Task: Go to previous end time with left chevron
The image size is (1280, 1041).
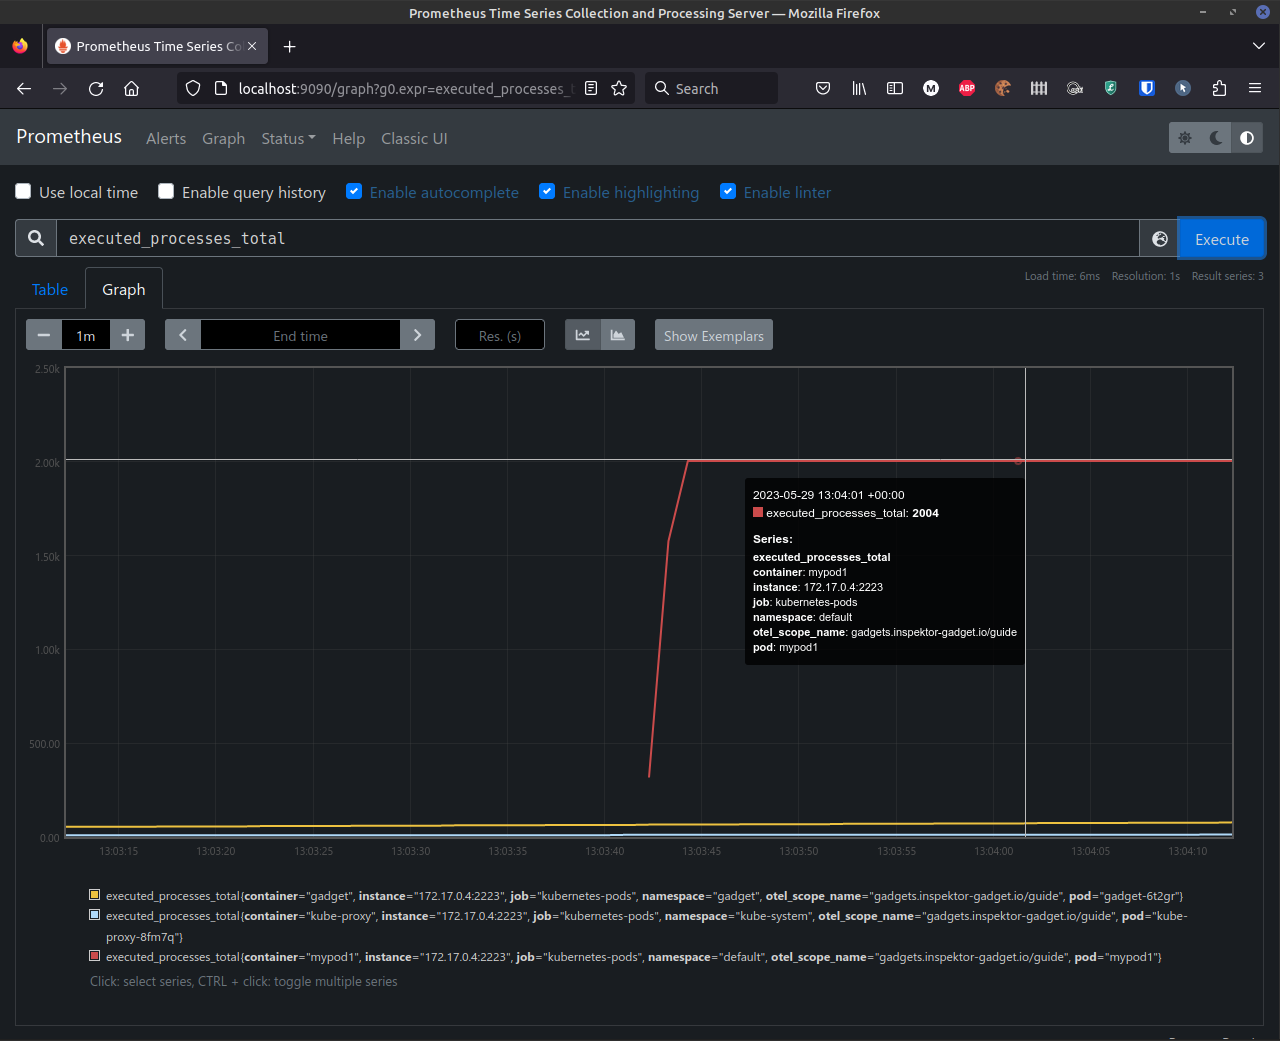Action: point(183,335)
